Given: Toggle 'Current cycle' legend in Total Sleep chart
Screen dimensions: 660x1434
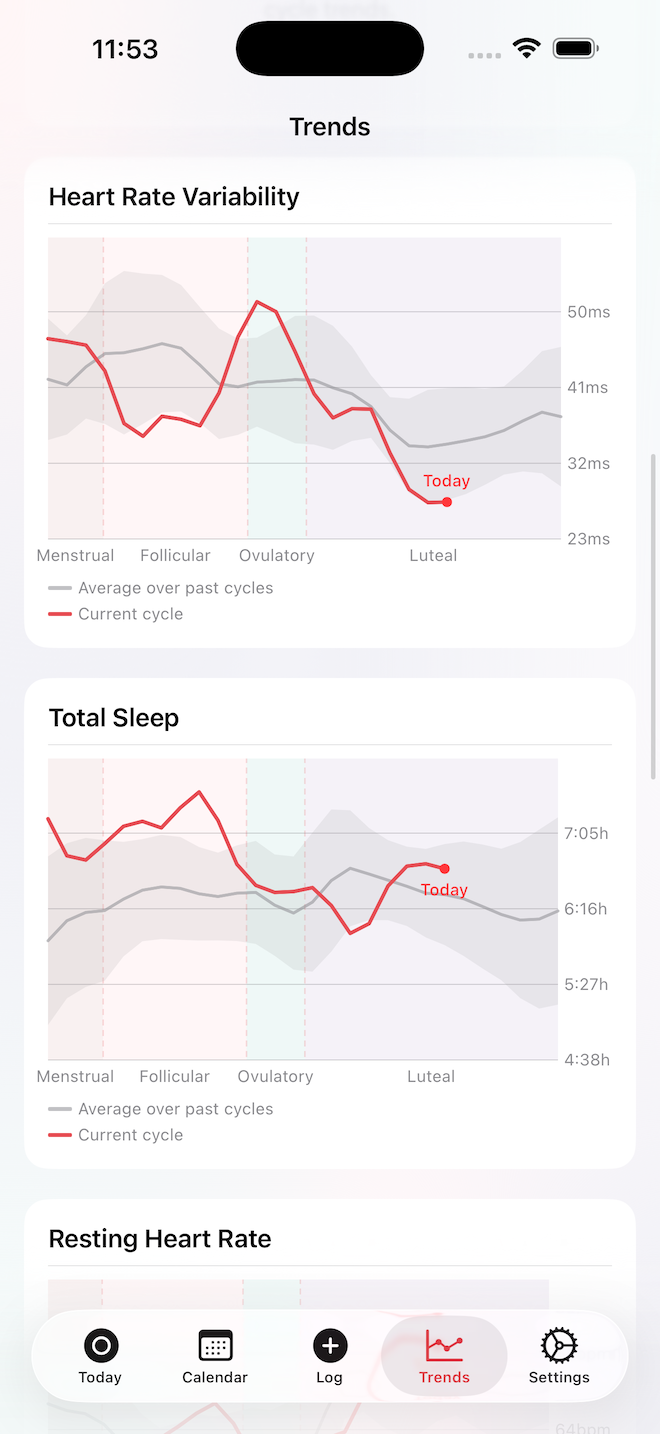Looking at the screenshot, I should (x=130, y=1135).
